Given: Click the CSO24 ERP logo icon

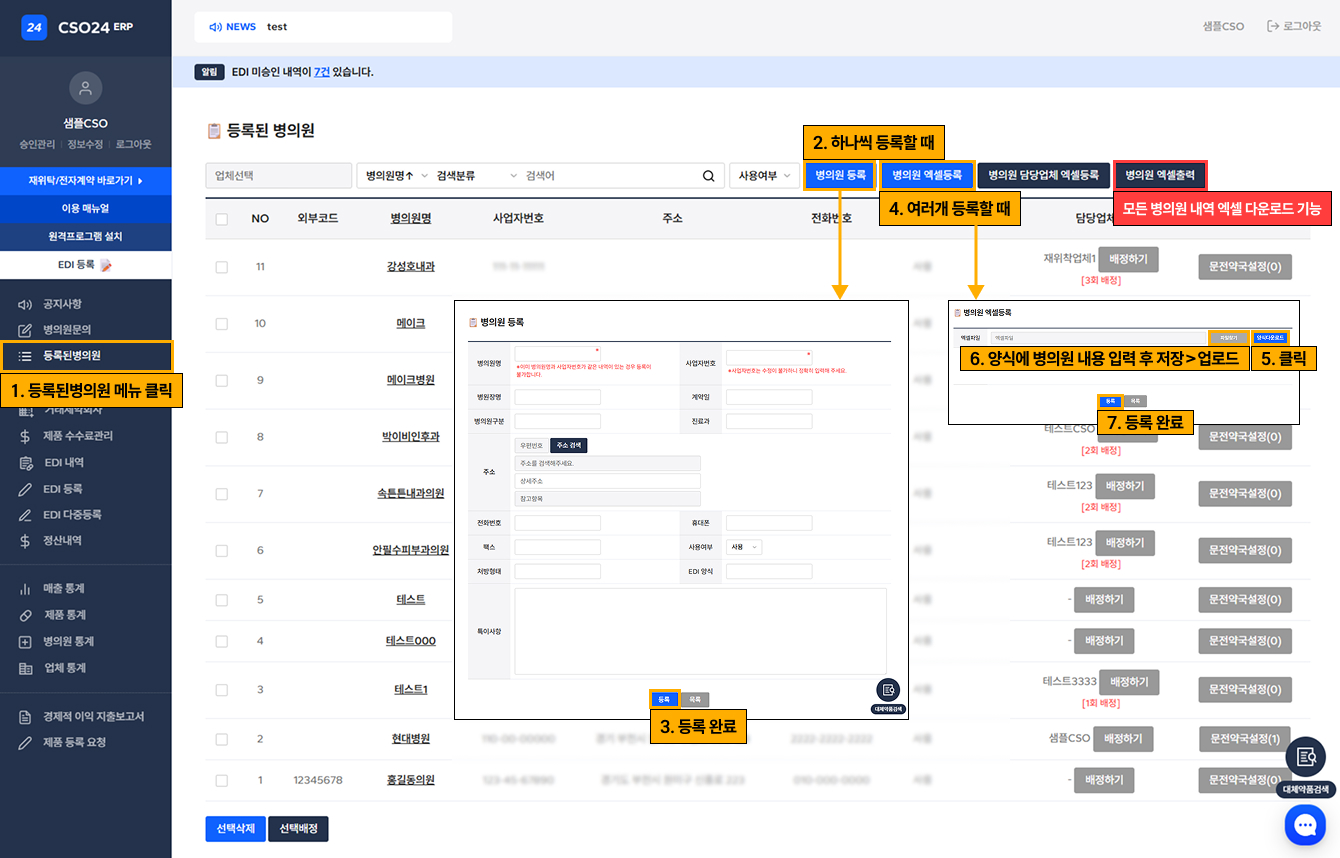Looking at the screenshot, I should pos(35,27).
